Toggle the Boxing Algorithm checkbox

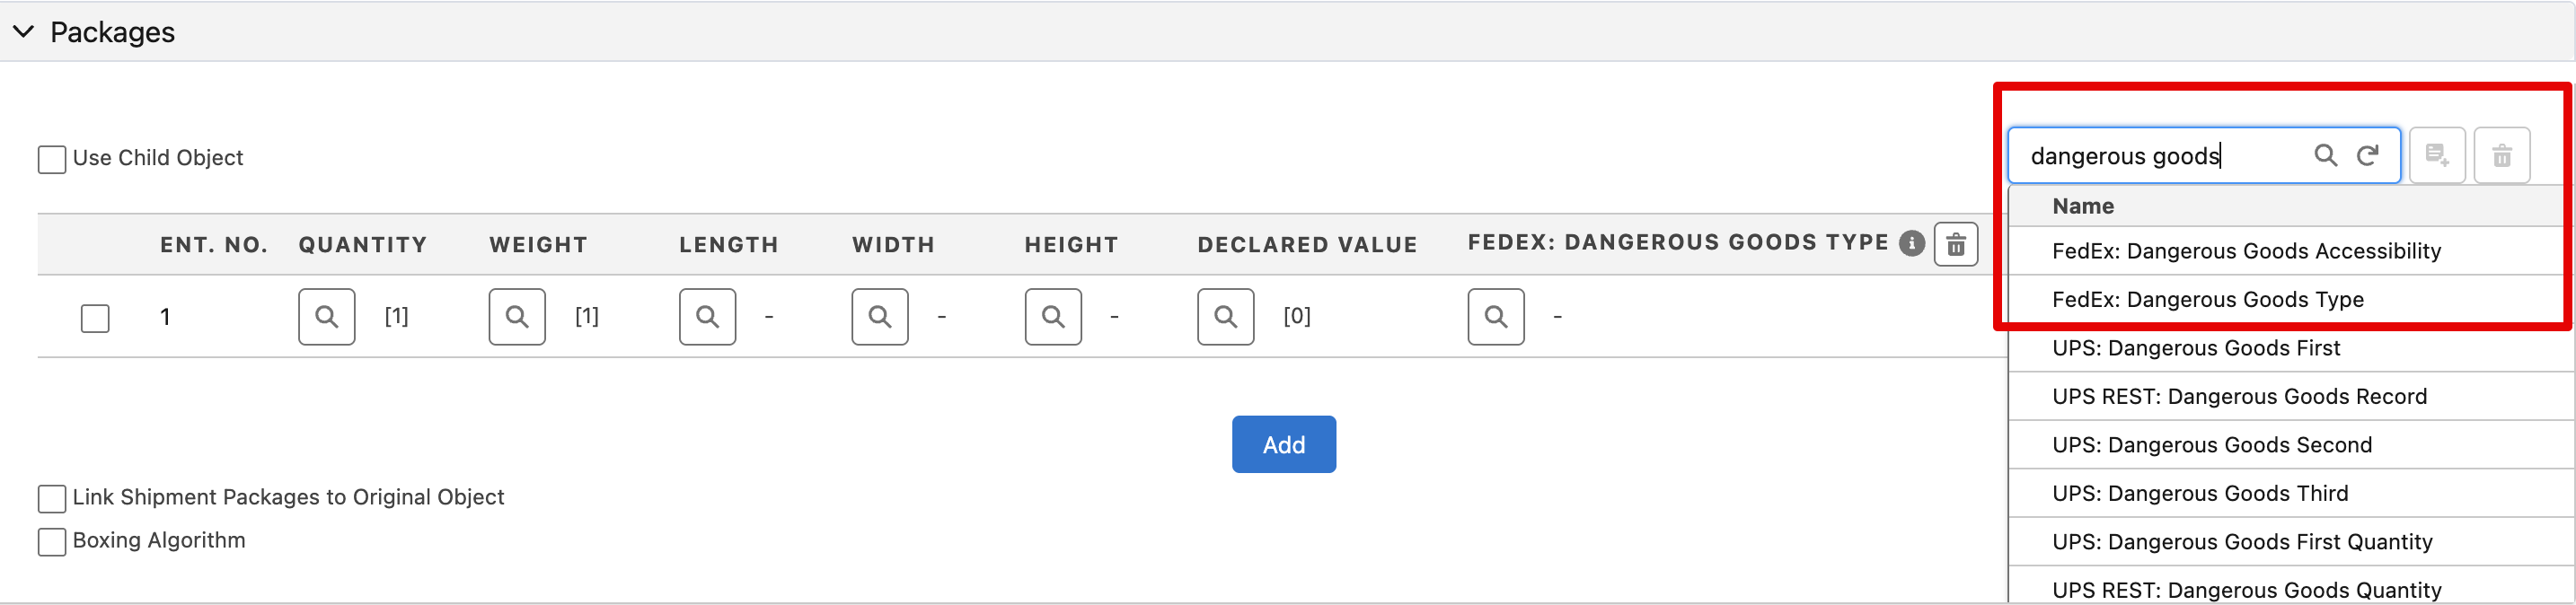pos(52,541)
